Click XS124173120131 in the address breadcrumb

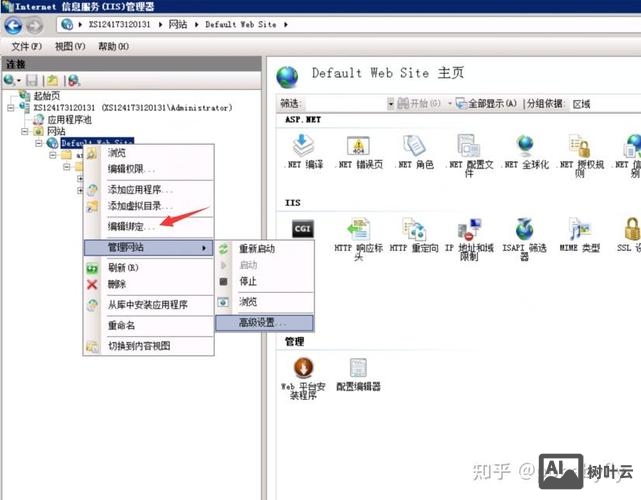(120, 25)
